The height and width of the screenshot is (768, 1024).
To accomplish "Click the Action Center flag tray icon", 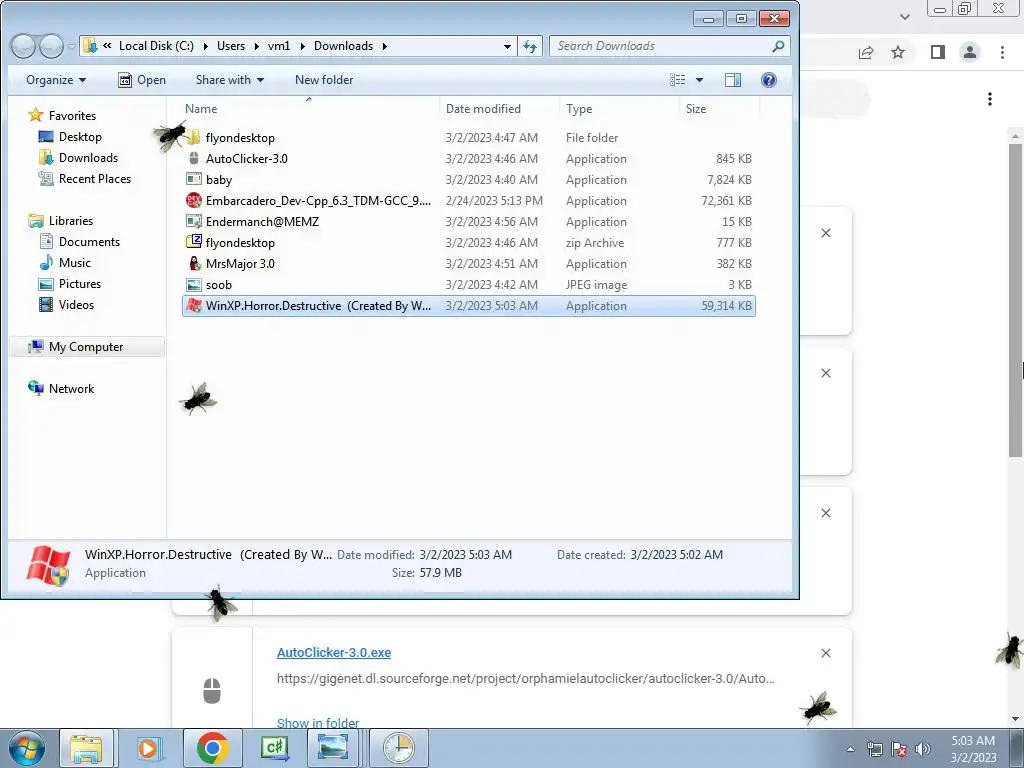I will coord(899,749).
